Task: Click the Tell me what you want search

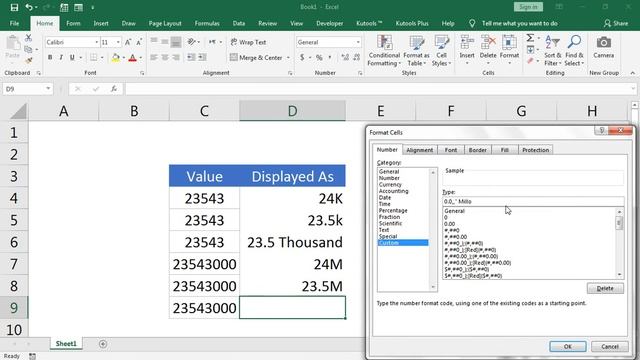Action: 519,23
